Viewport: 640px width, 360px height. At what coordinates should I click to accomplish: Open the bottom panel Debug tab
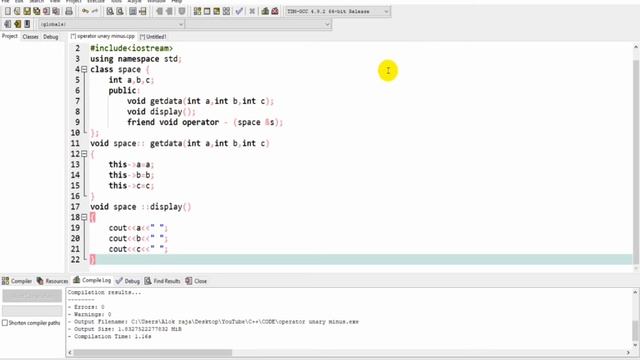click(128, 281)
